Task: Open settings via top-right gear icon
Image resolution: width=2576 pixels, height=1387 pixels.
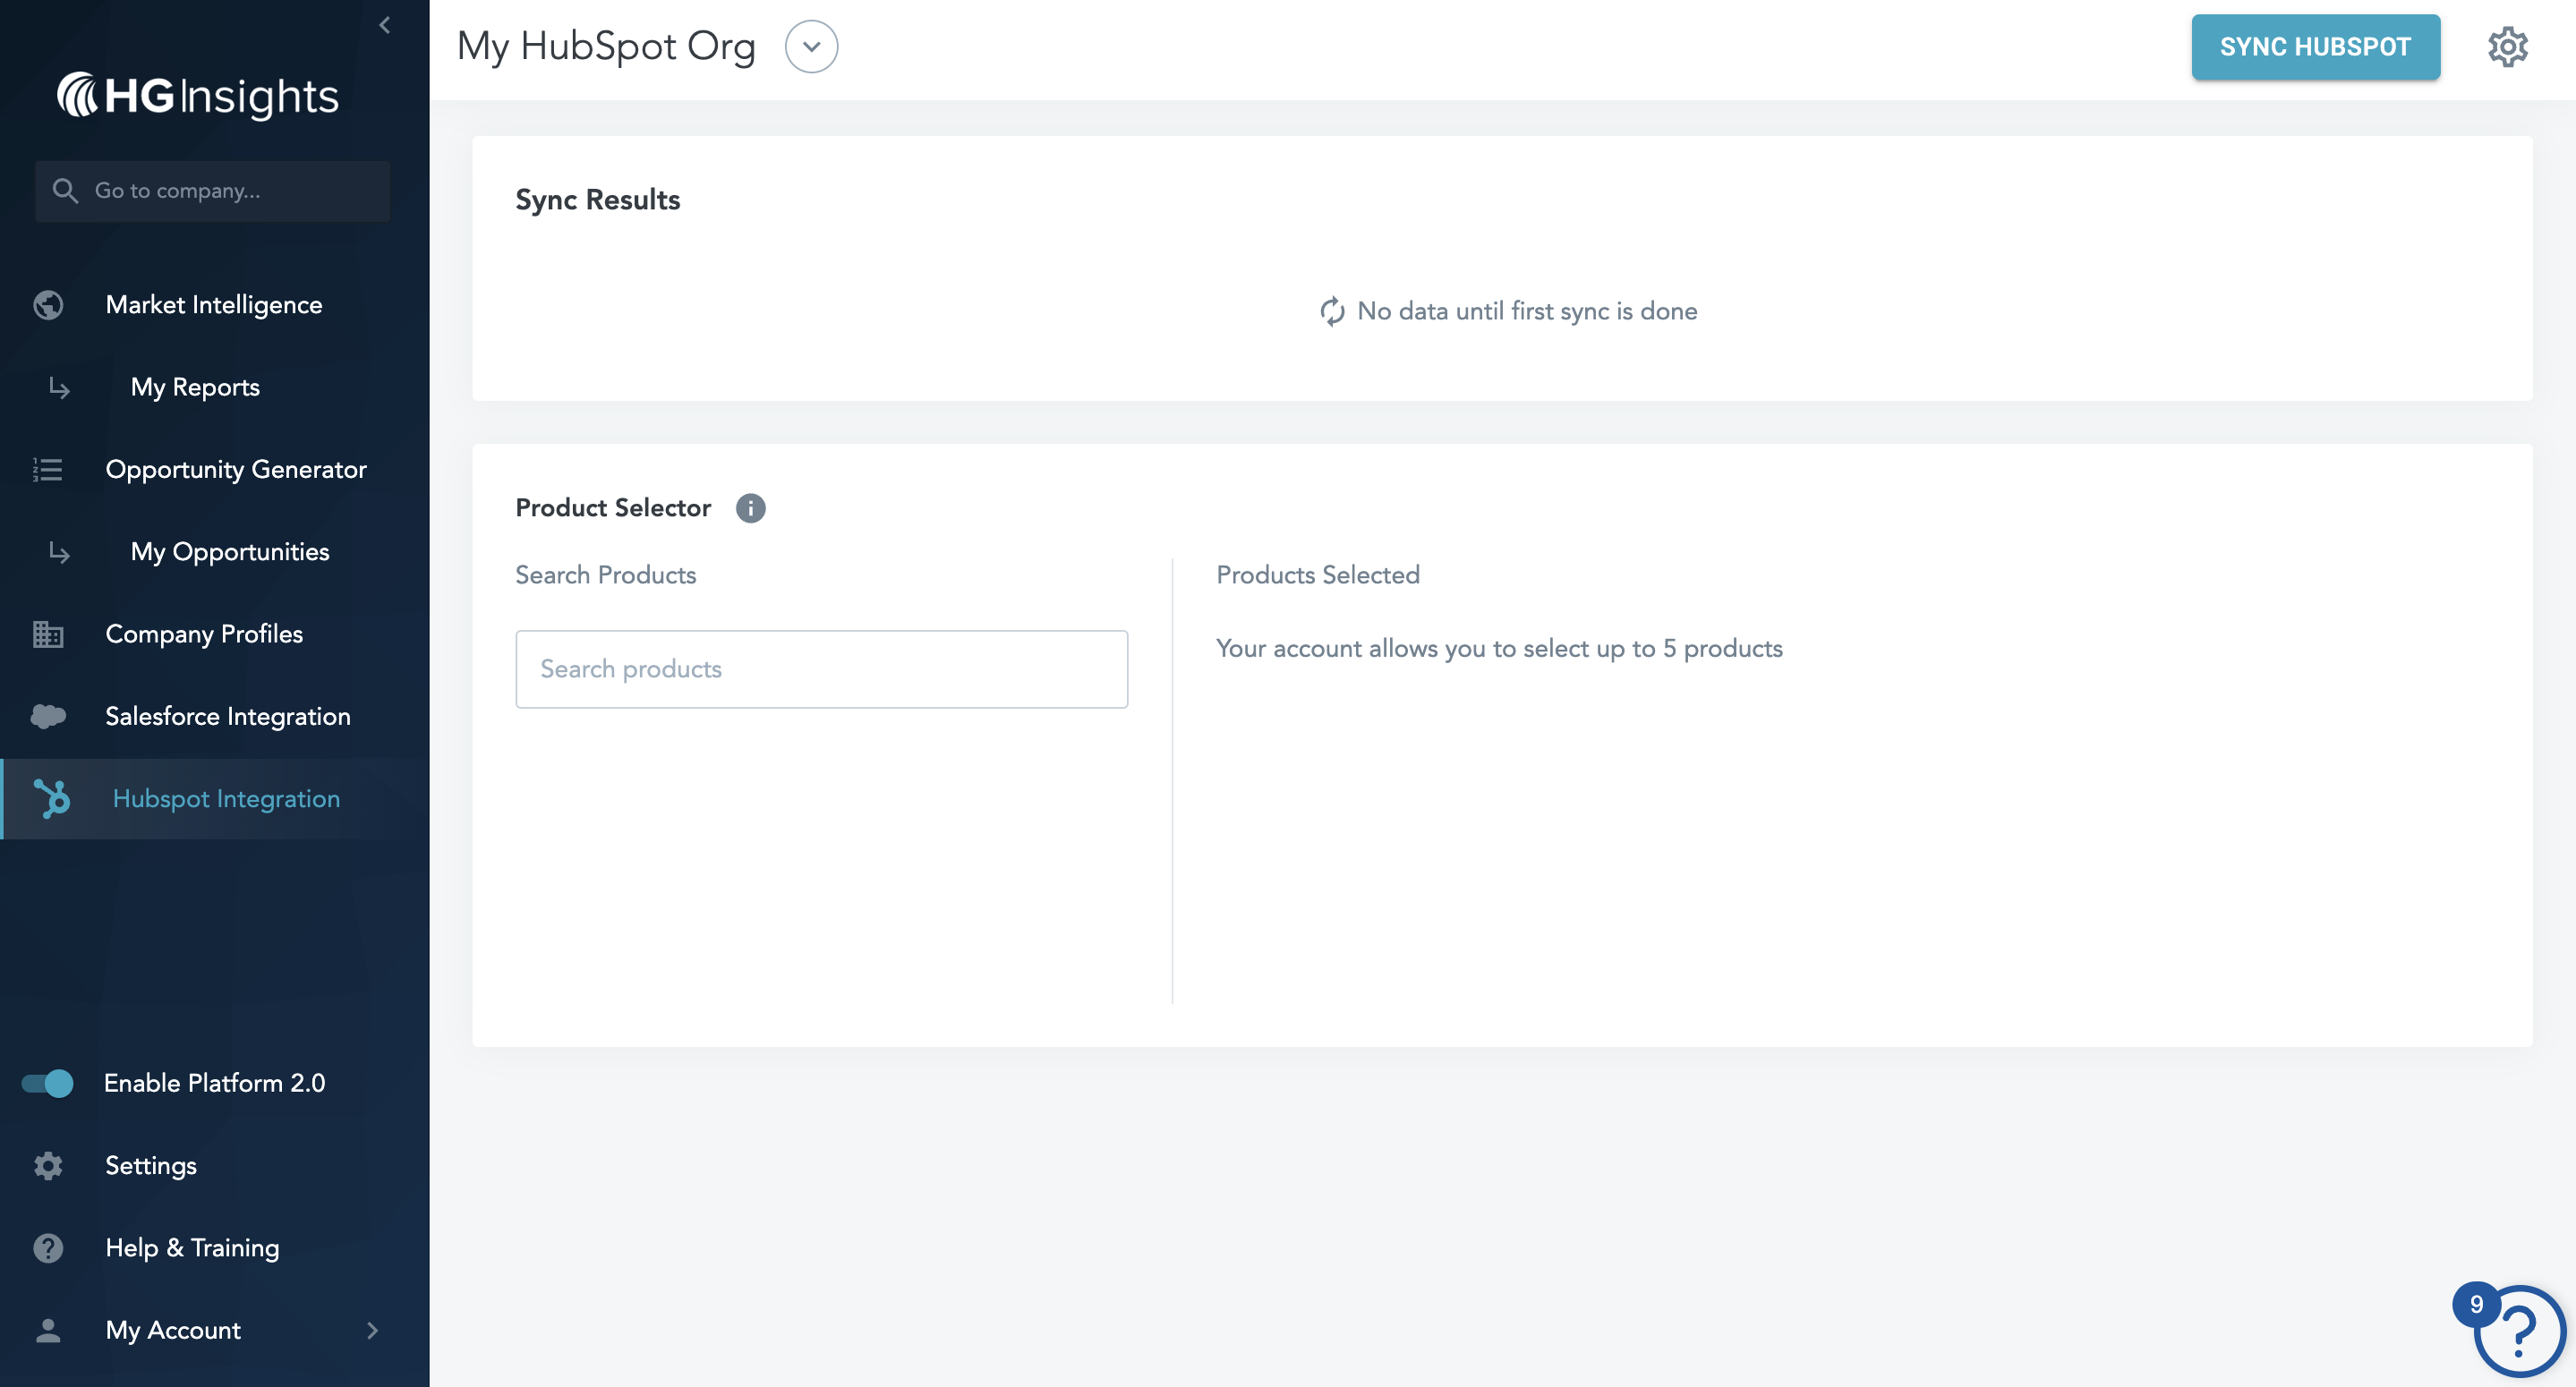Action: coord(2507,47)
